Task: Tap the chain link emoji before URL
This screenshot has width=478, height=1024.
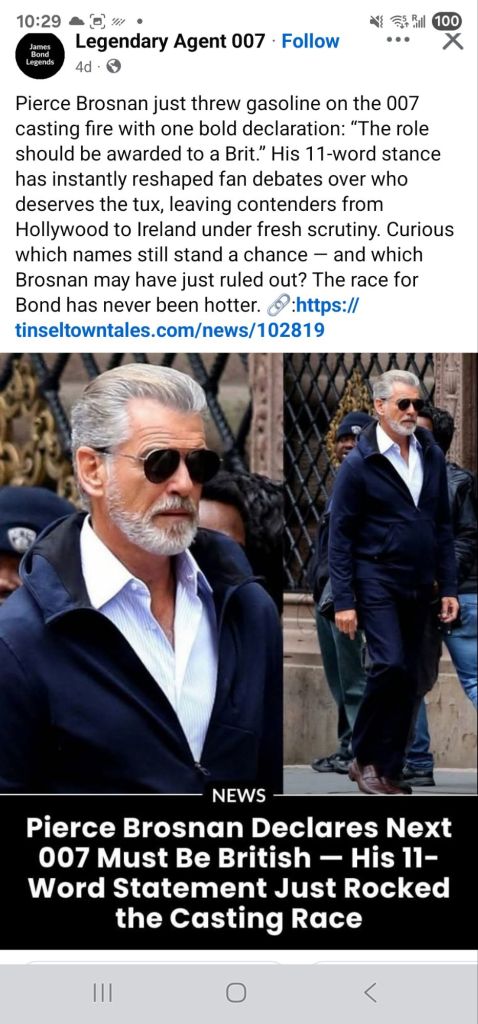Action: (x=277, y=305)
